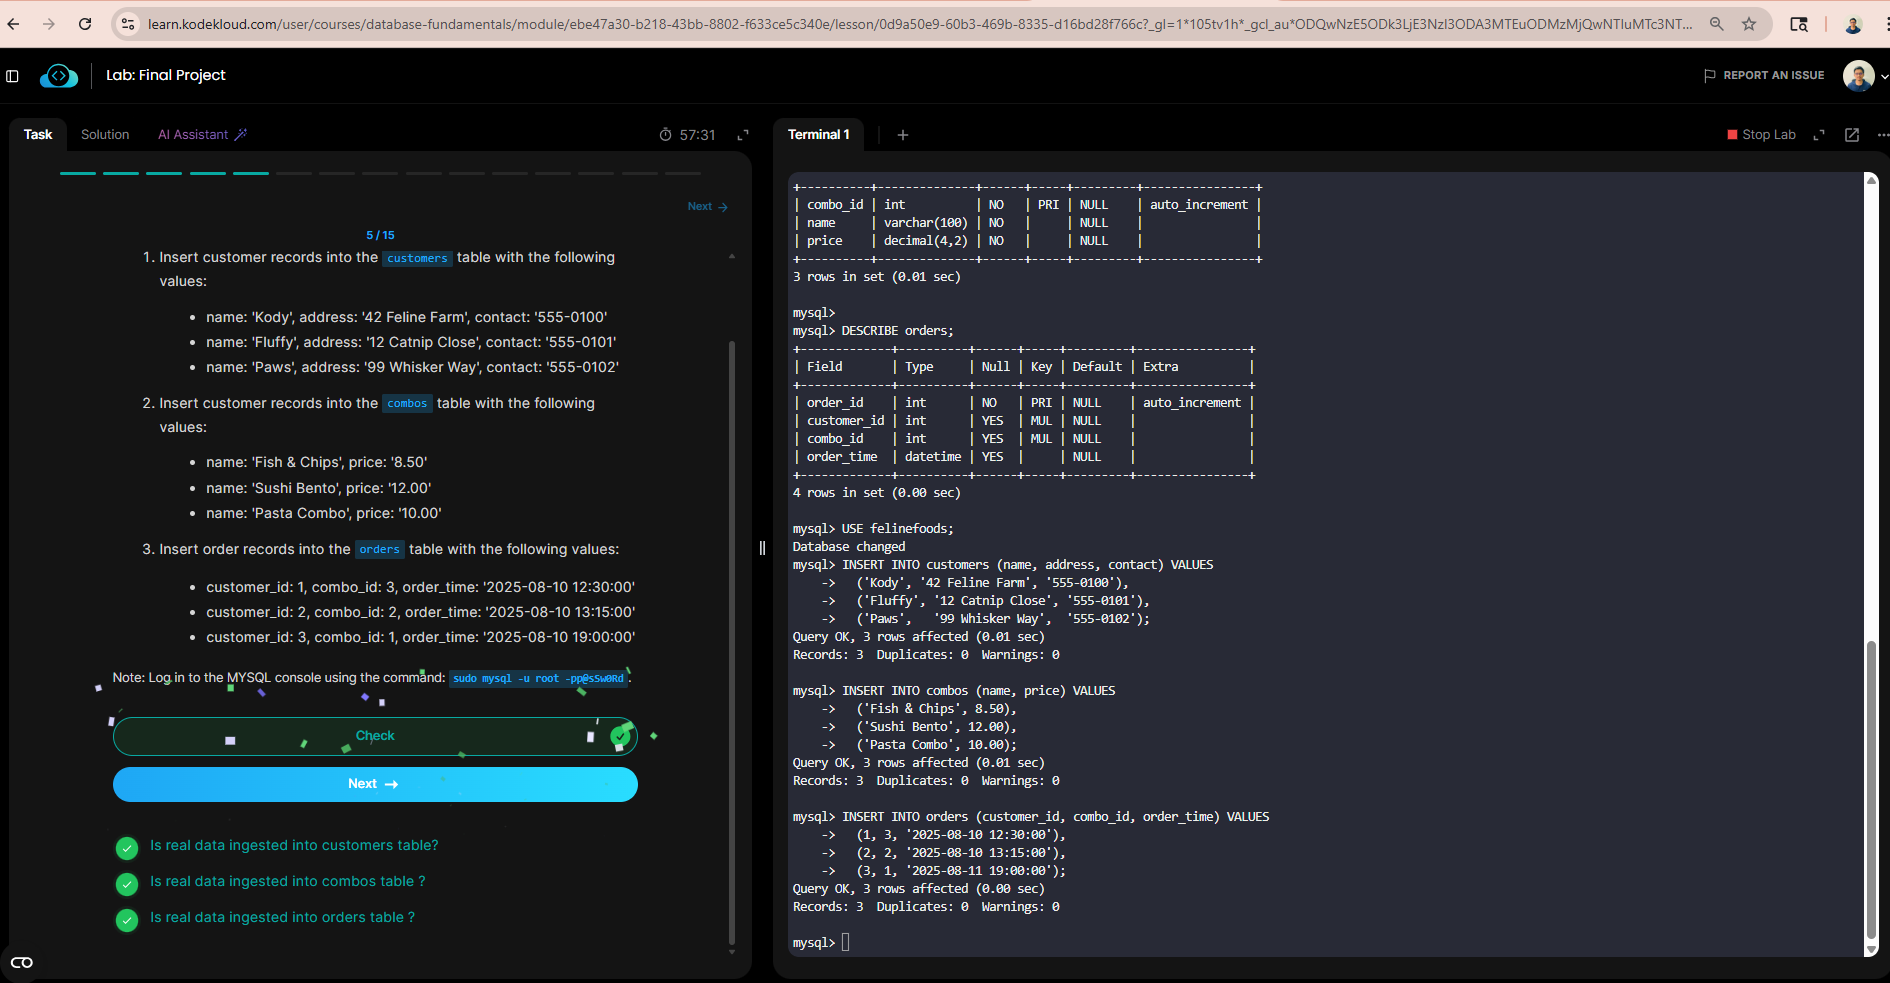Toggle the left sidebar panel icon
This screenshot has height=983, width=1890.
[x=13, y=76]
